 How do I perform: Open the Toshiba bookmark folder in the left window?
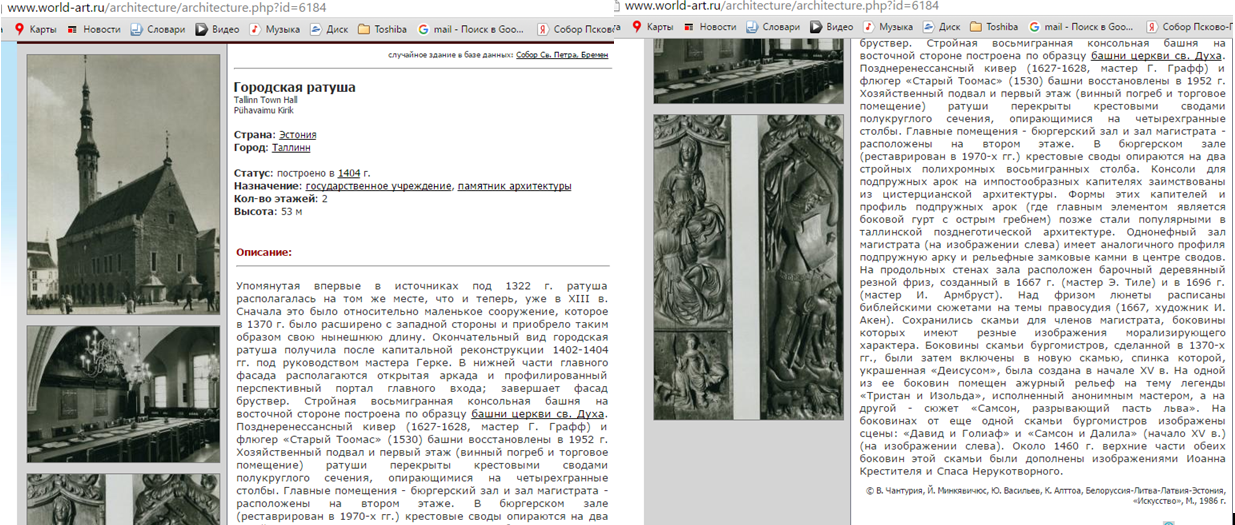(x=382, y=29)
